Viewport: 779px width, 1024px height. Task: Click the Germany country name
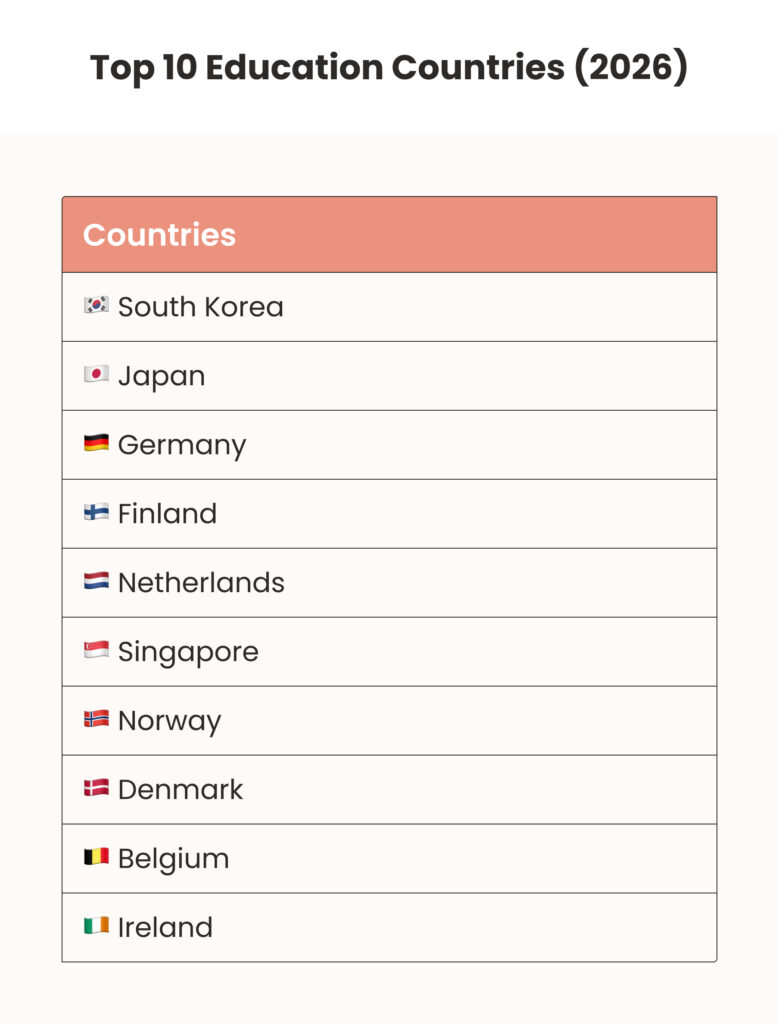[182, 445]
